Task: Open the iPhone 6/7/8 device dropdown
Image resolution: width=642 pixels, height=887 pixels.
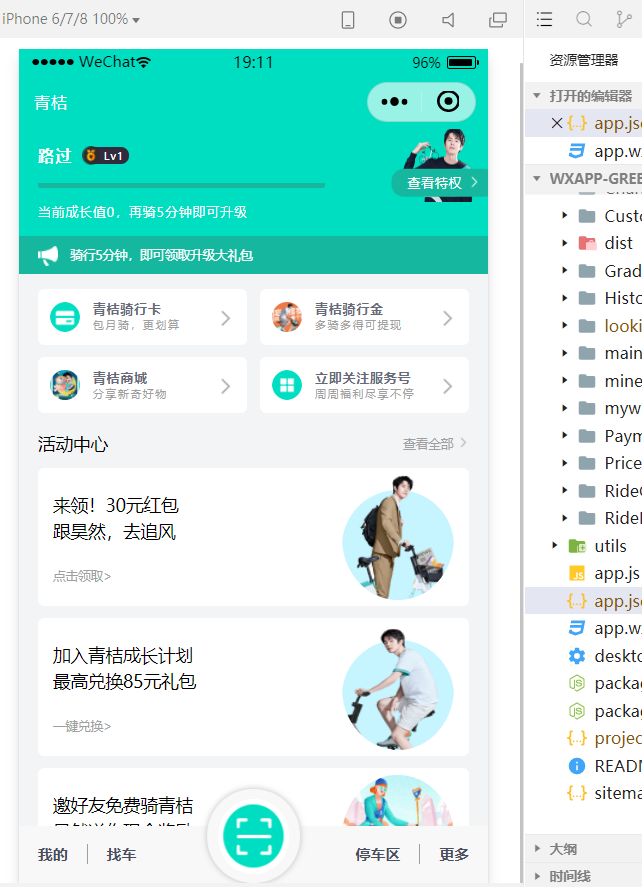Action: click(x=71, y=19)
